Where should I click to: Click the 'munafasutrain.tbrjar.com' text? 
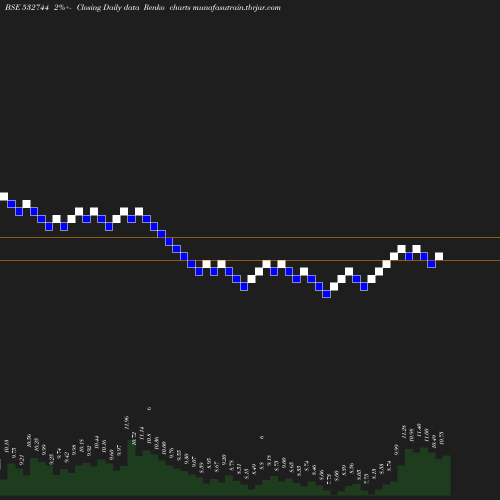coord(237,8)
